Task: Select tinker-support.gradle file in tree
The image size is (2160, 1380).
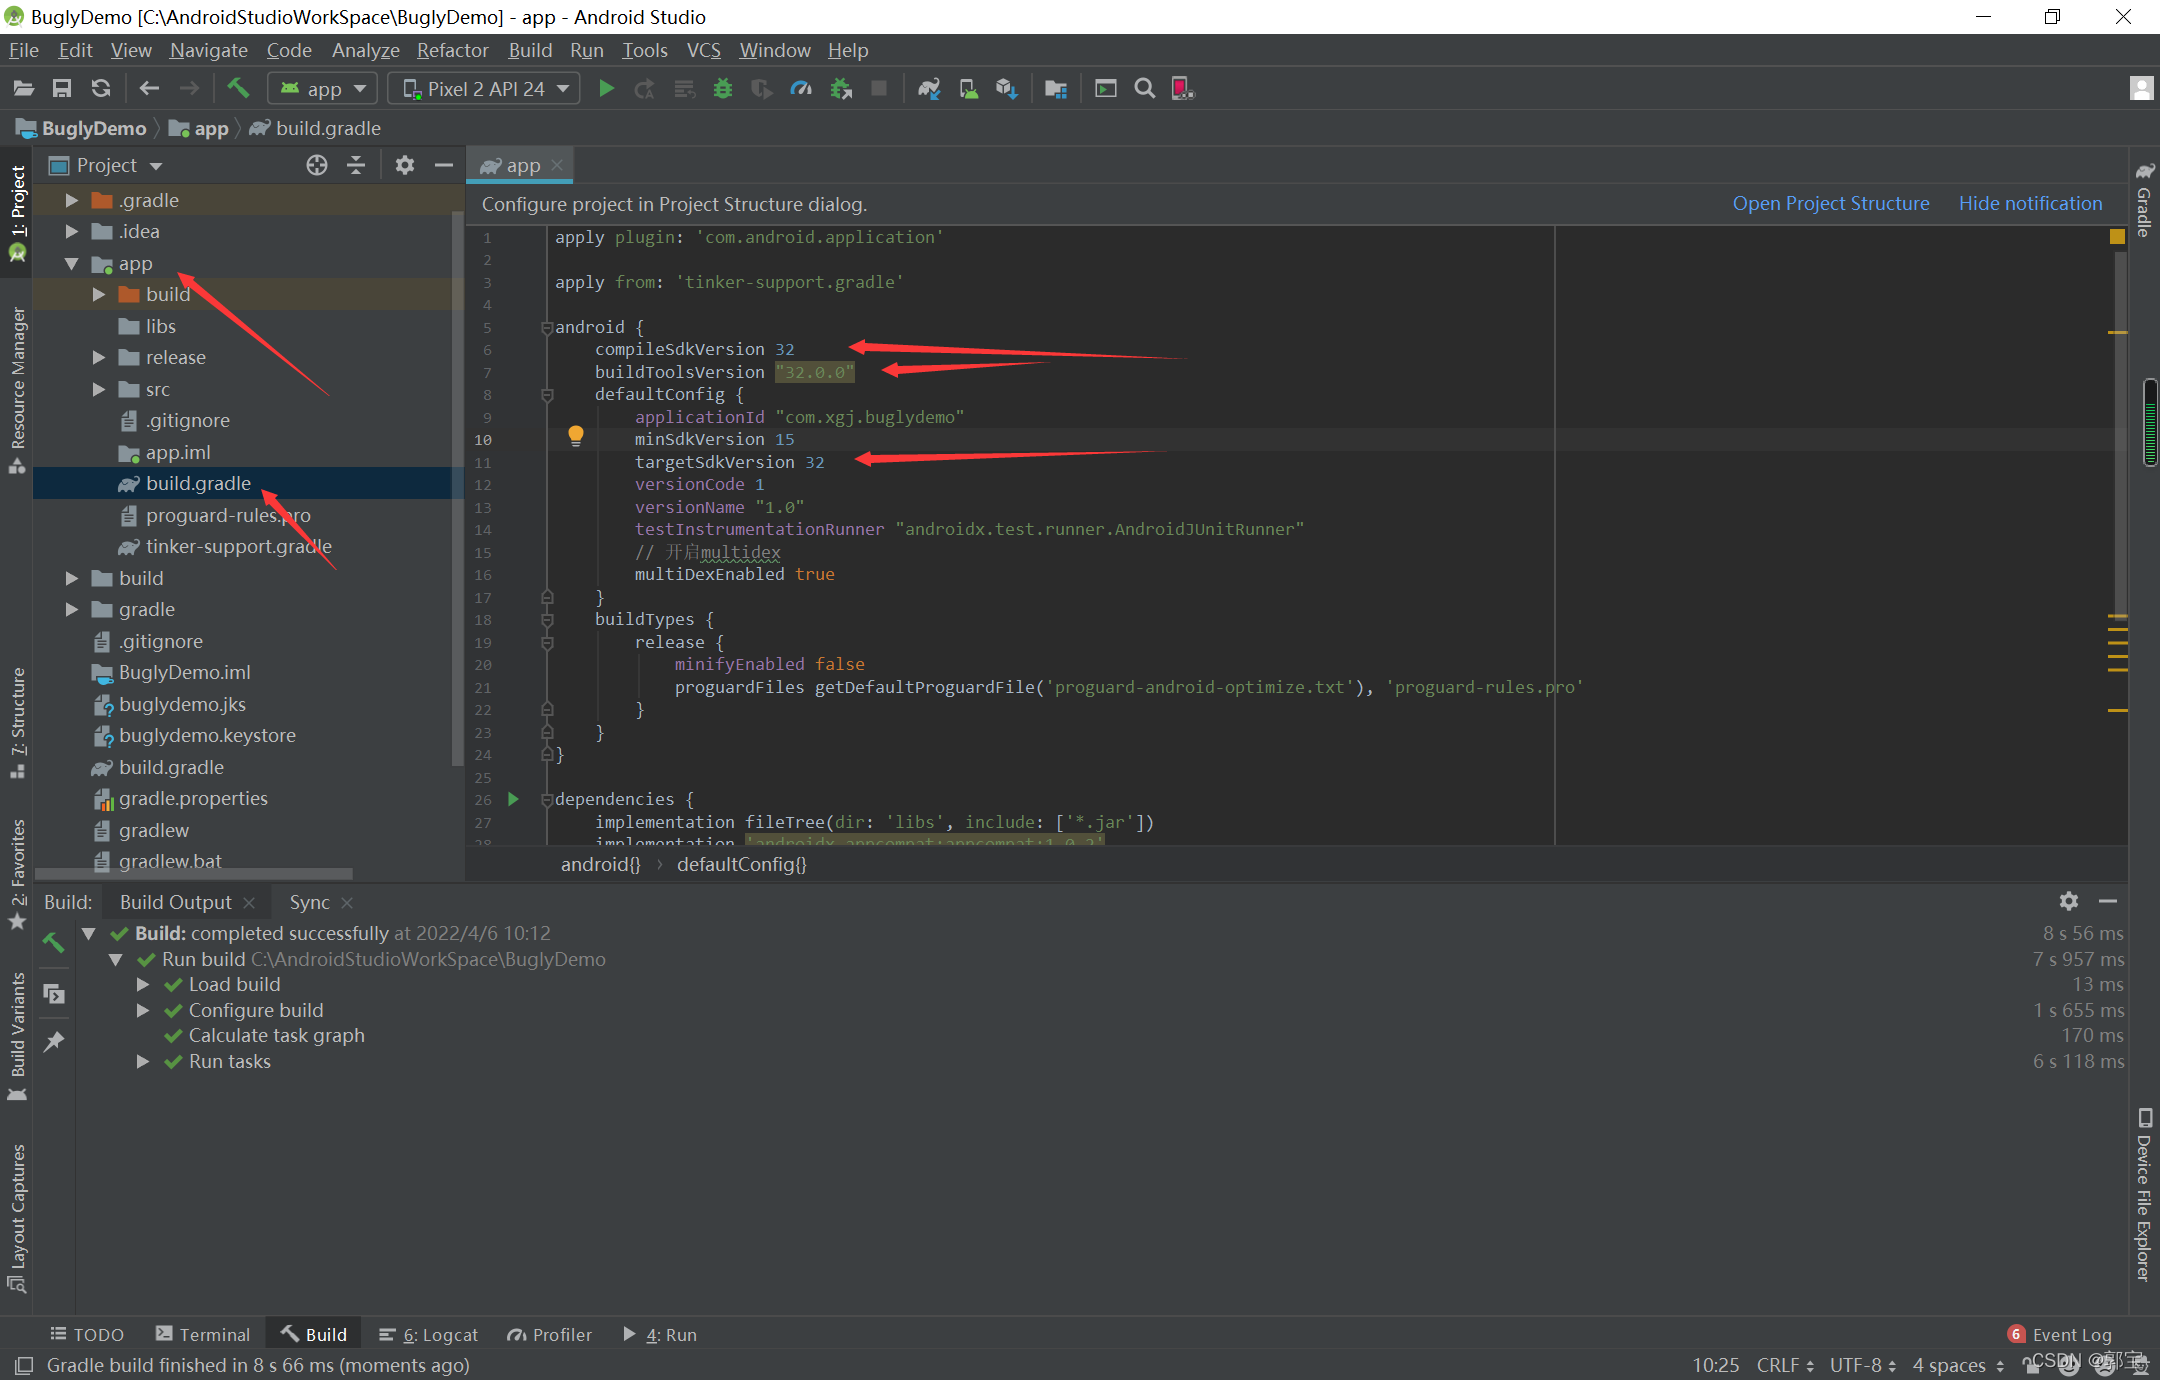Action: click(238, 546)
